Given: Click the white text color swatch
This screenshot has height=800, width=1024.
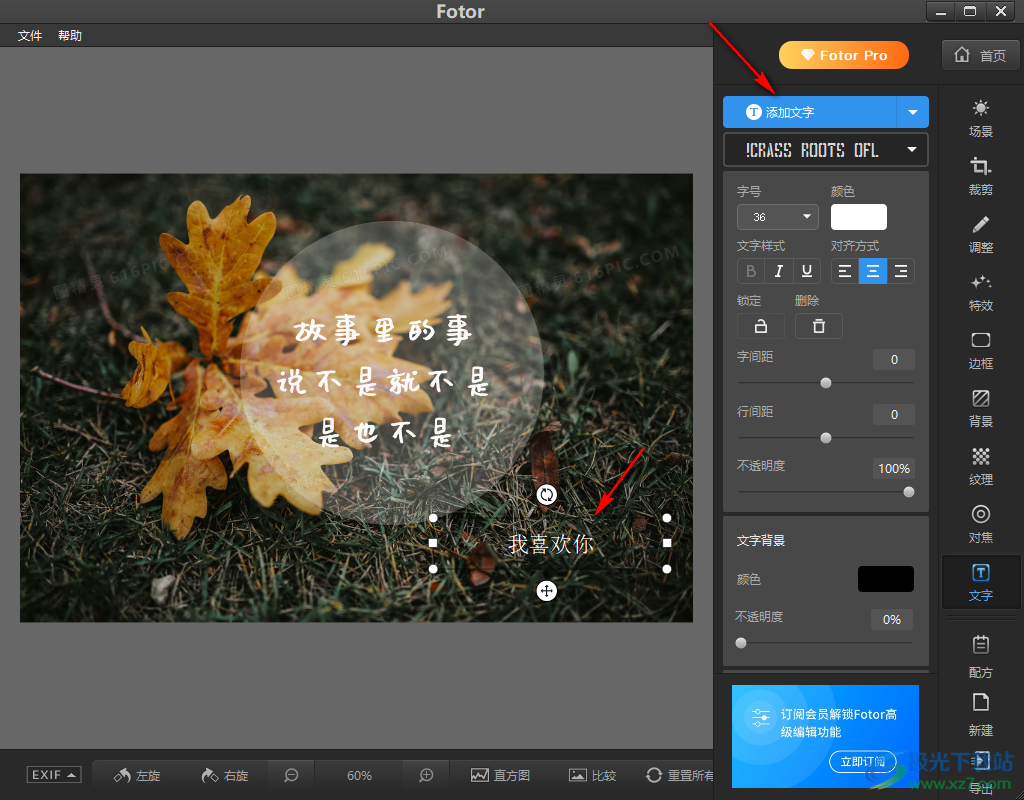Looking at the screenshot, I should (858, 217).
